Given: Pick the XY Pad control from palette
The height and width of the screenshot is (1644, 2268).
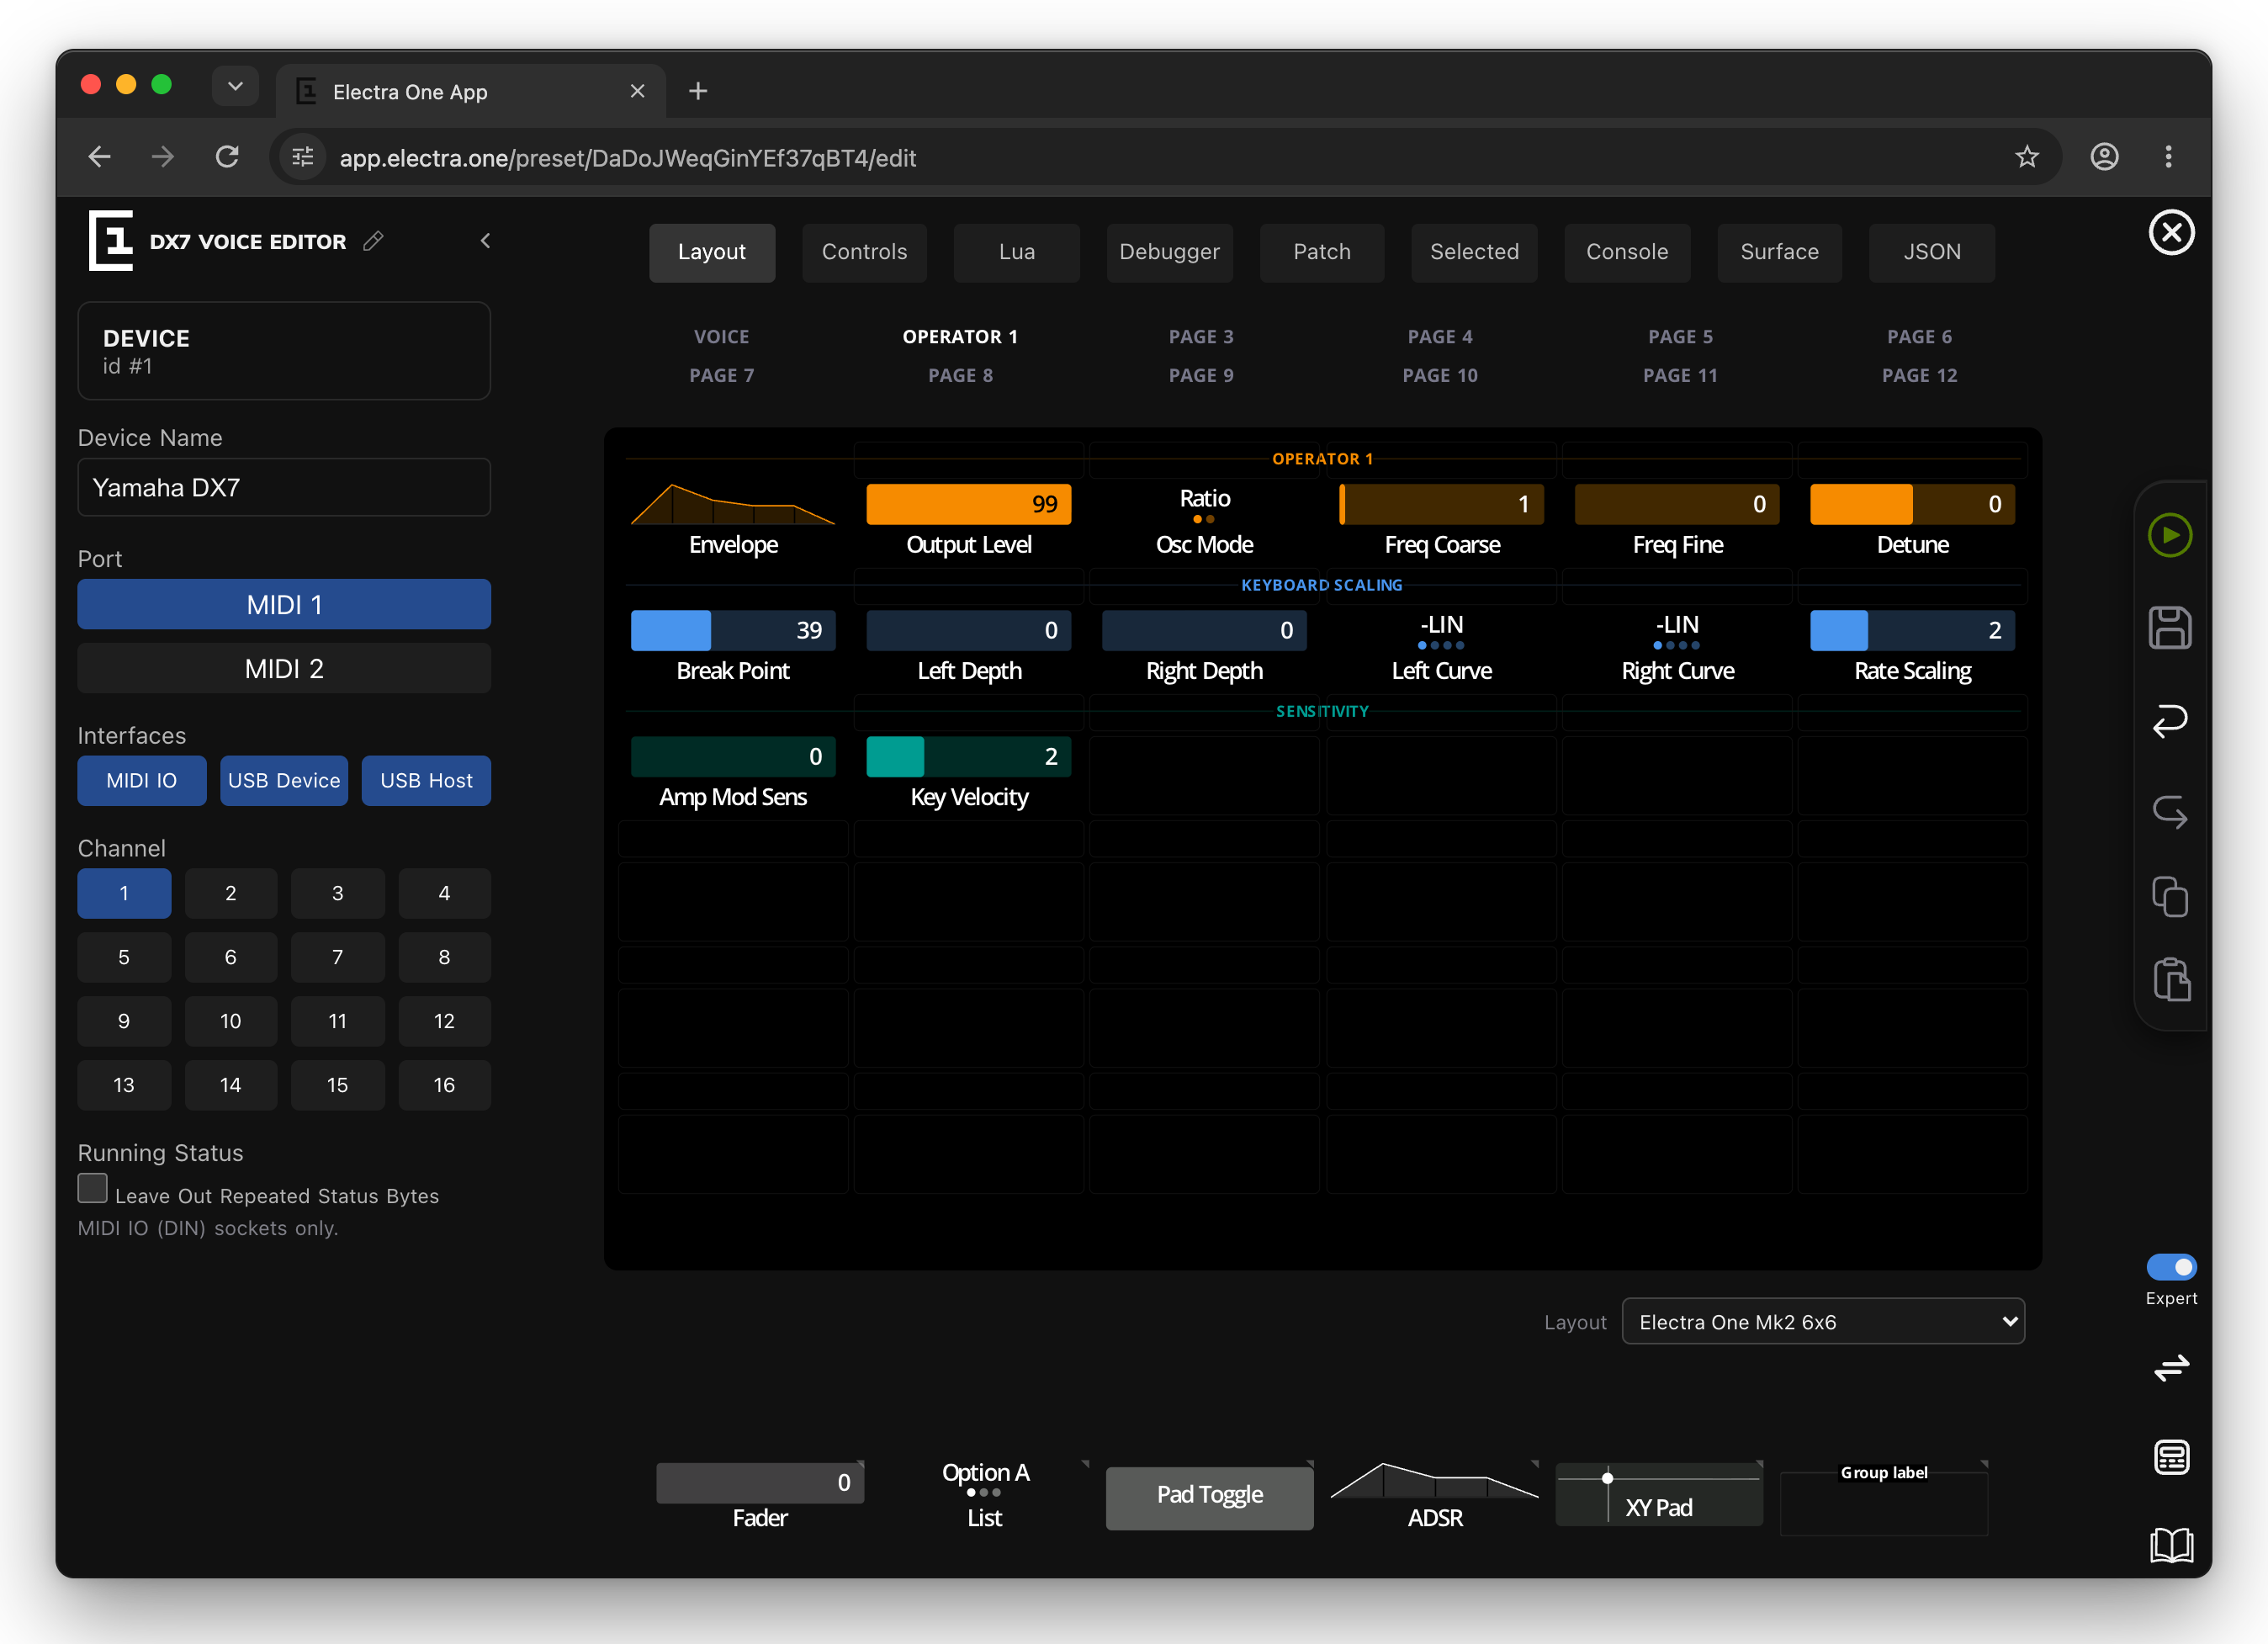Looking at the screenshot, I should tap(1658, 1495).
